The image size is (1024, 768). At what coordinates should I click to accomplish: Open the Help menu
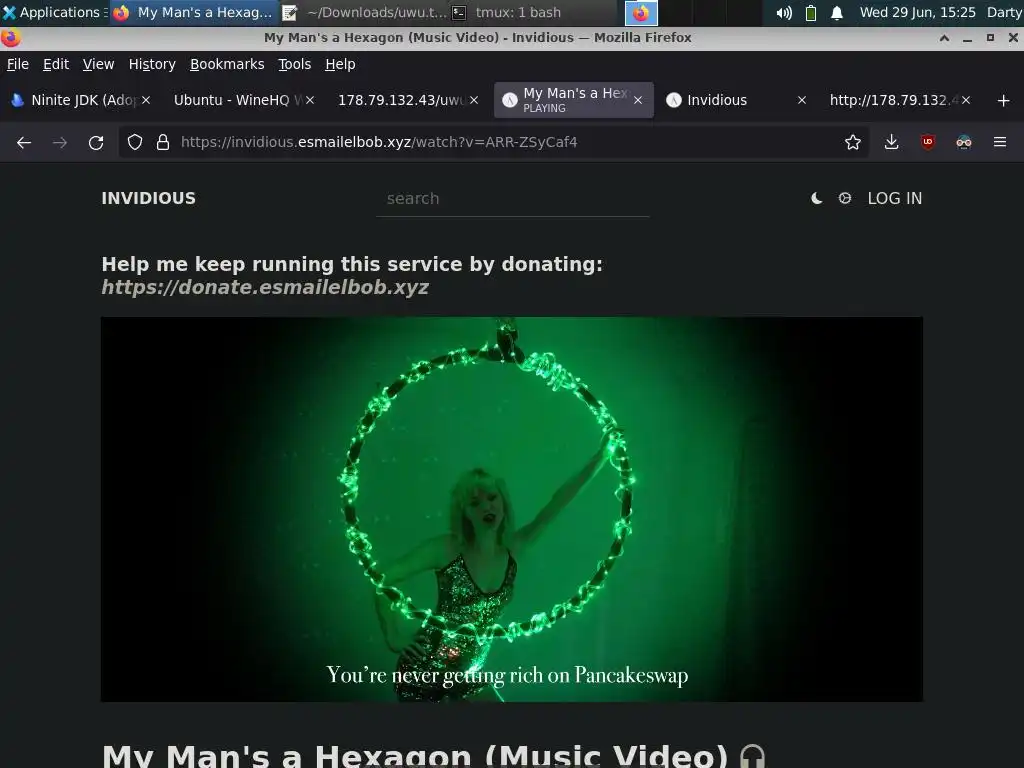pyautogui.click(x=340, y=64)
